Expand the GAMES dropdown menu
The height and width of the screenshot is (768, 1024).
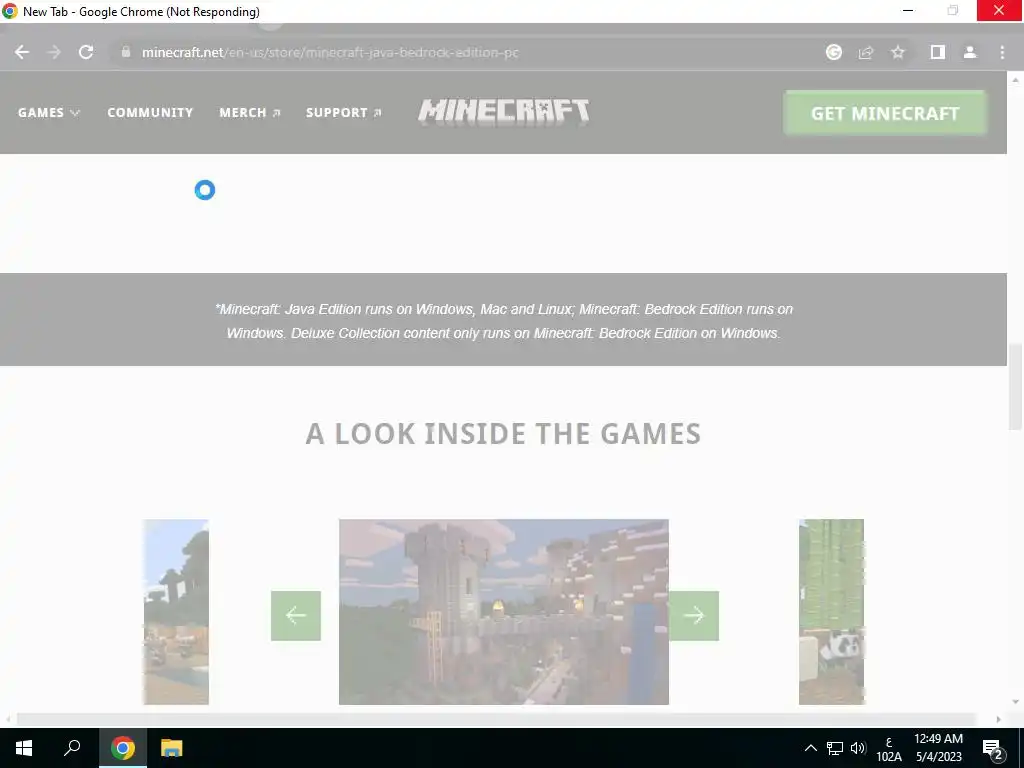49,112
